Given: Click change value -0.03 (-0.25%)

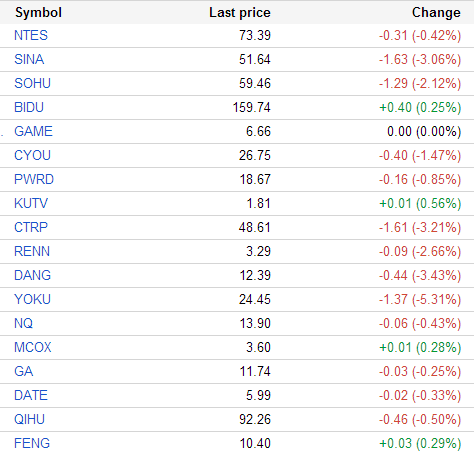Looking at the screenshot, I should tap(420, 371).
